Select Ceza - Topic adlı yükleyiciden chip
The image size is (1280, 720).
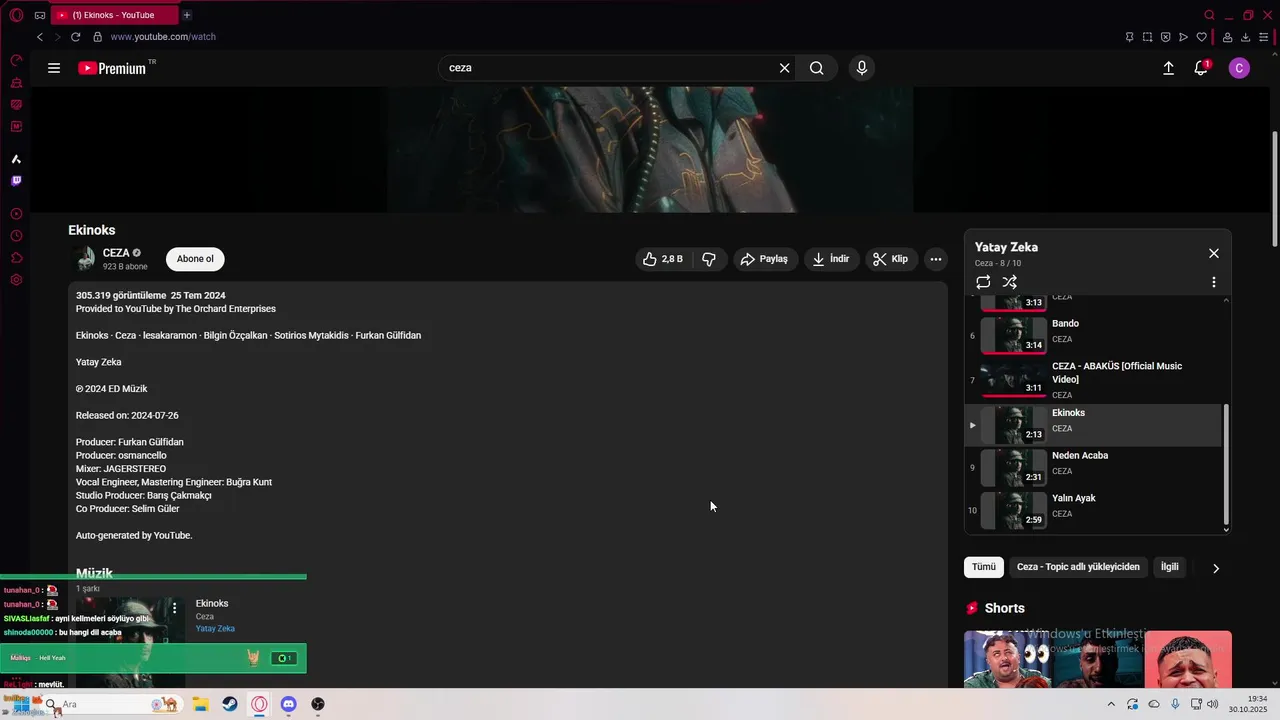pos(1078,567)
